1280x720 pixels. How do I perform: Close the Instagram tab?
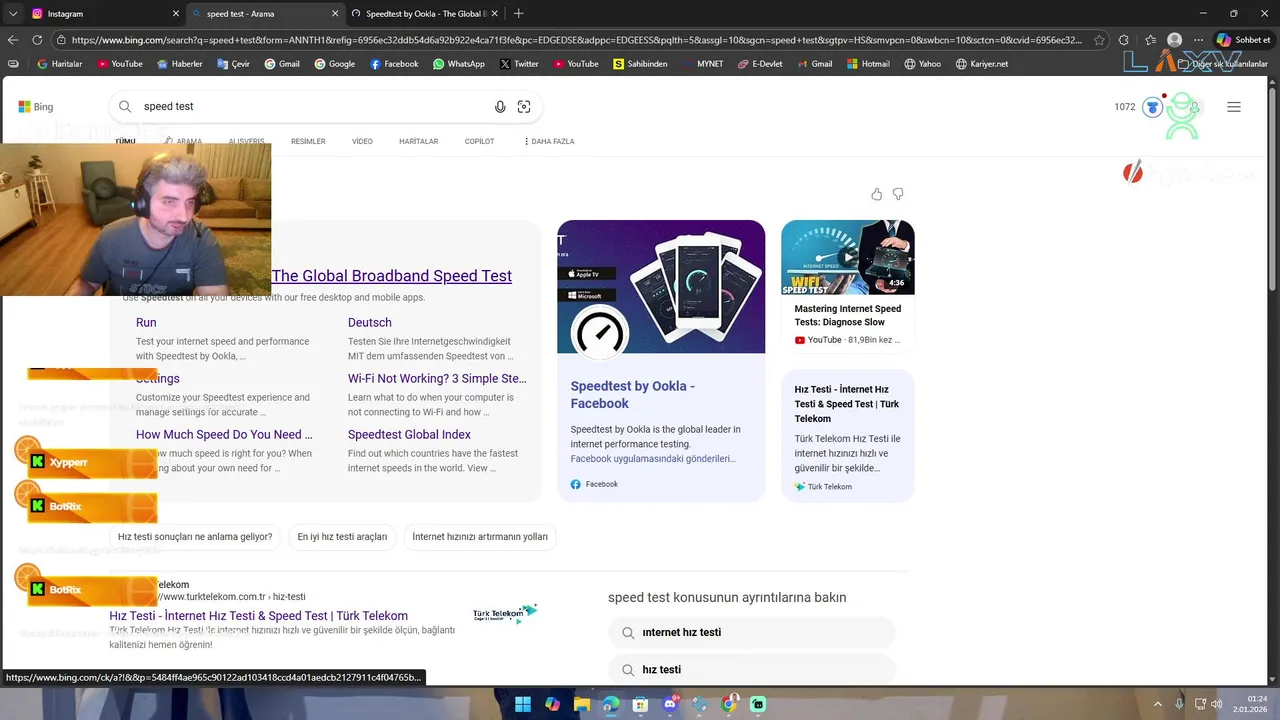pyautogui.click(x=176, y=14)
